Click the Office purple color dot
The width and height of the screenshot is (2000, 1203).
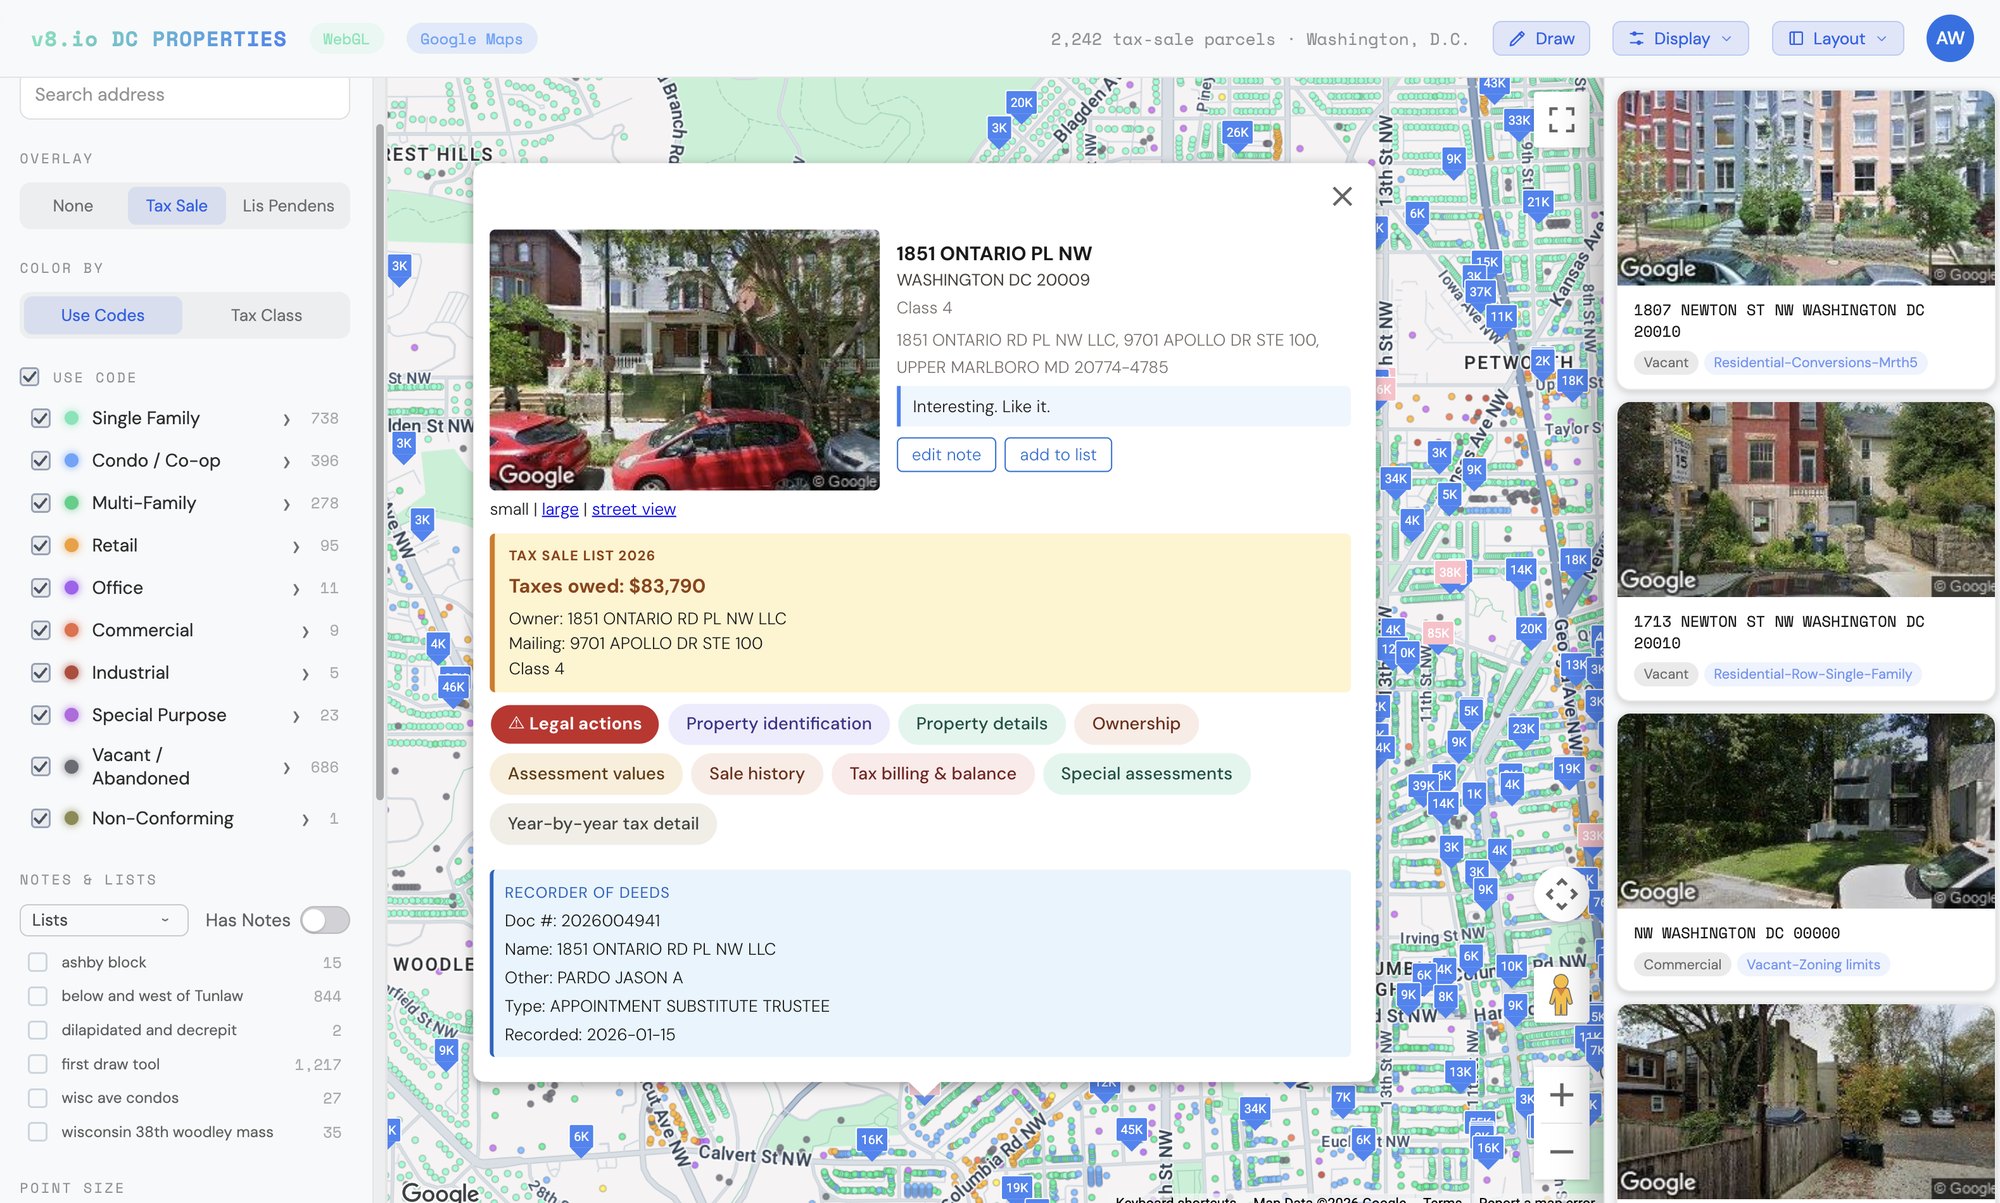click(x=72, y=588)
